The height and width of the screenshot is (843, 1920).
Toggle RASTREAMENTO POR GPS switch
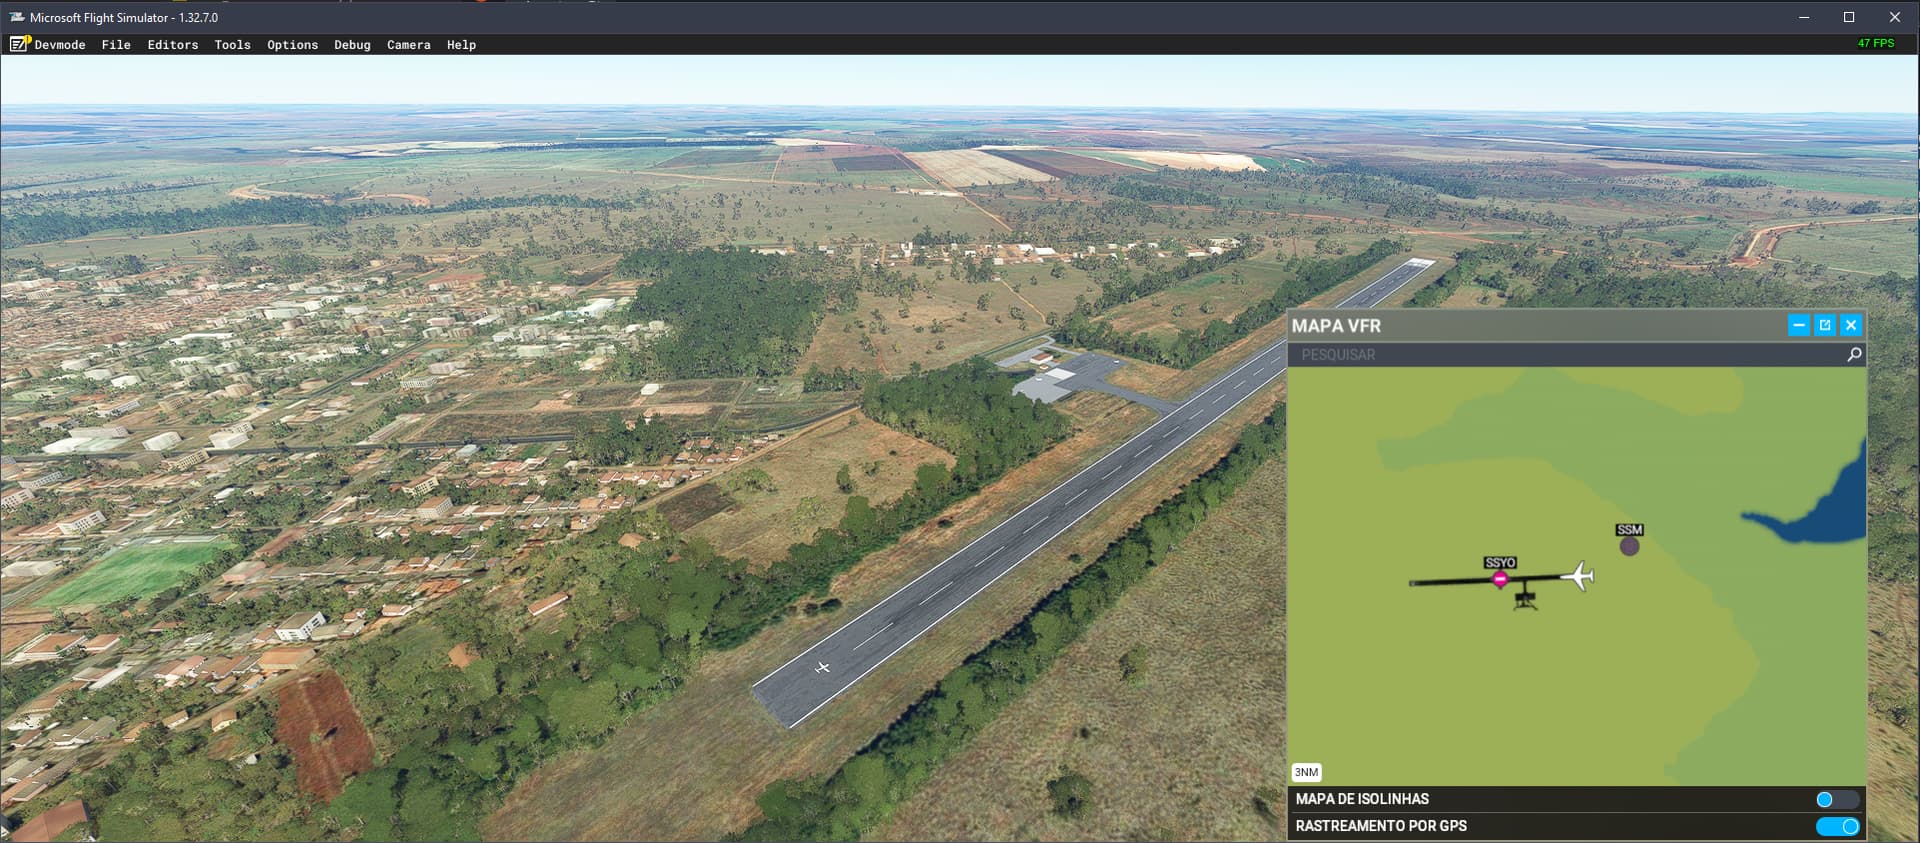tap(1837, 826)
